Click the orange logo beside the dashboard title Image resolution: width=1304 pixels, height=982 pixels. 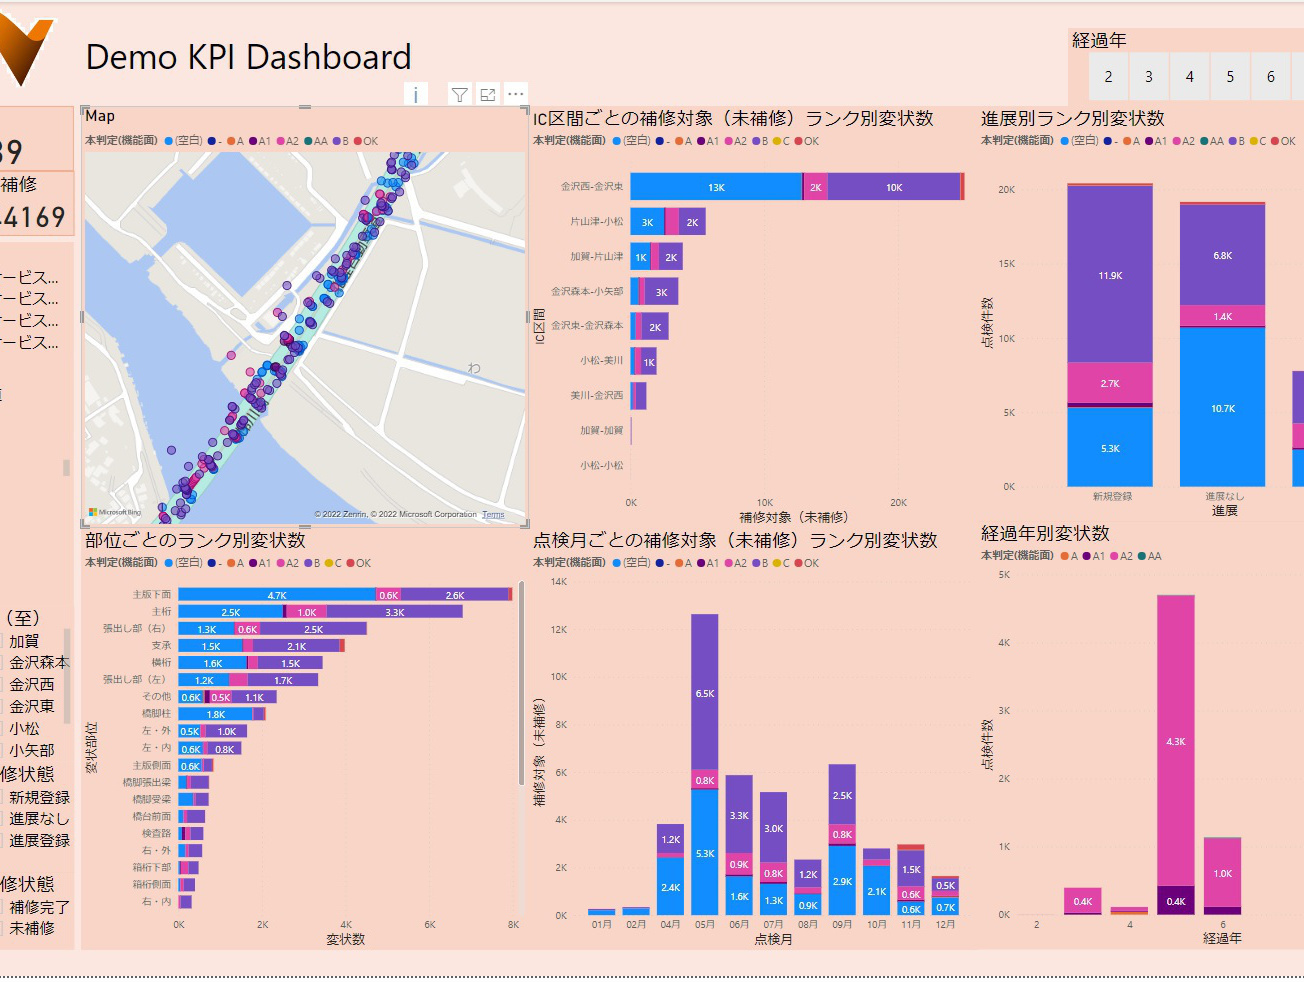(25, 52)
